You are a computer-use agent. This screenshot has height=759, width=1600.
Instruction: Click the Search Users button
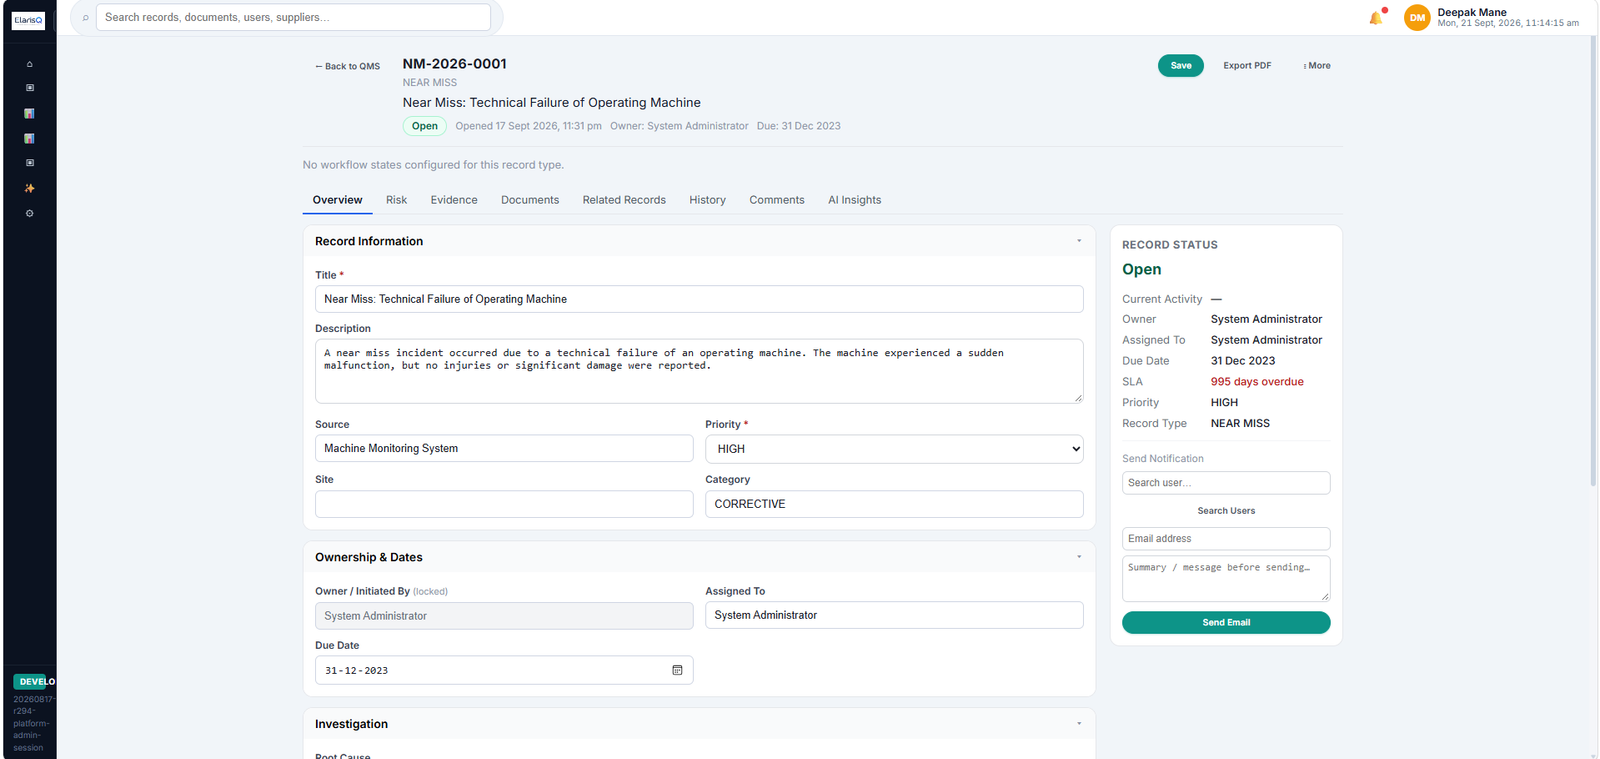(x=1226, y=511)
